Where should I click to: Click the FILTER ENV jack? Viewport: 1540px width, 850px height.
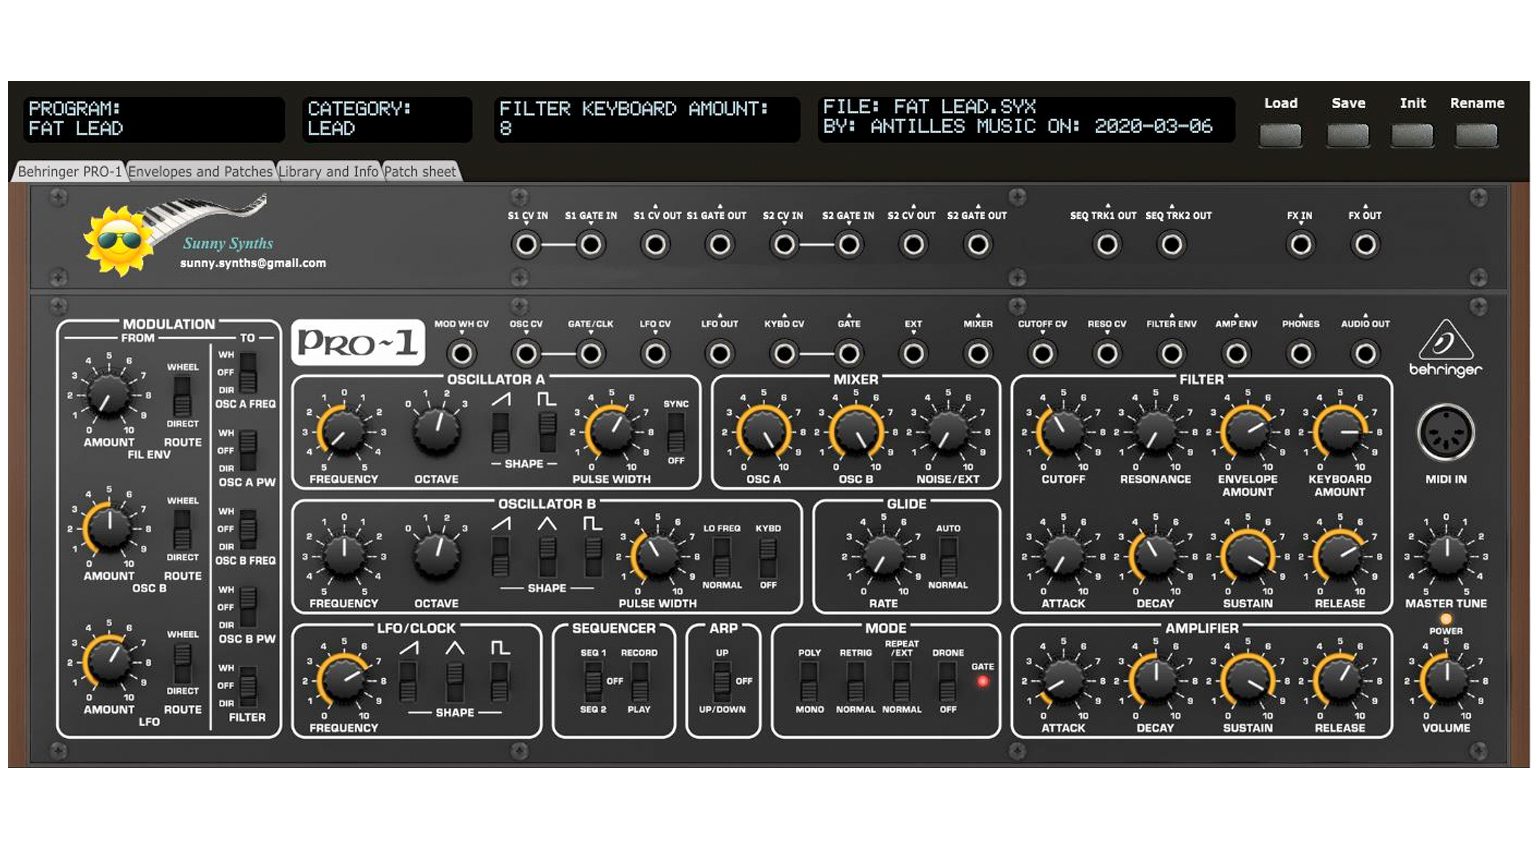1171,353
